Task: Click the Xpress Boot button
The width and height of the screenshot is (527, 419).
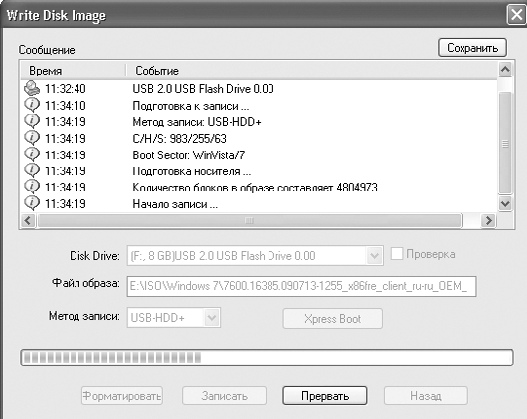Action: [332, 319]
